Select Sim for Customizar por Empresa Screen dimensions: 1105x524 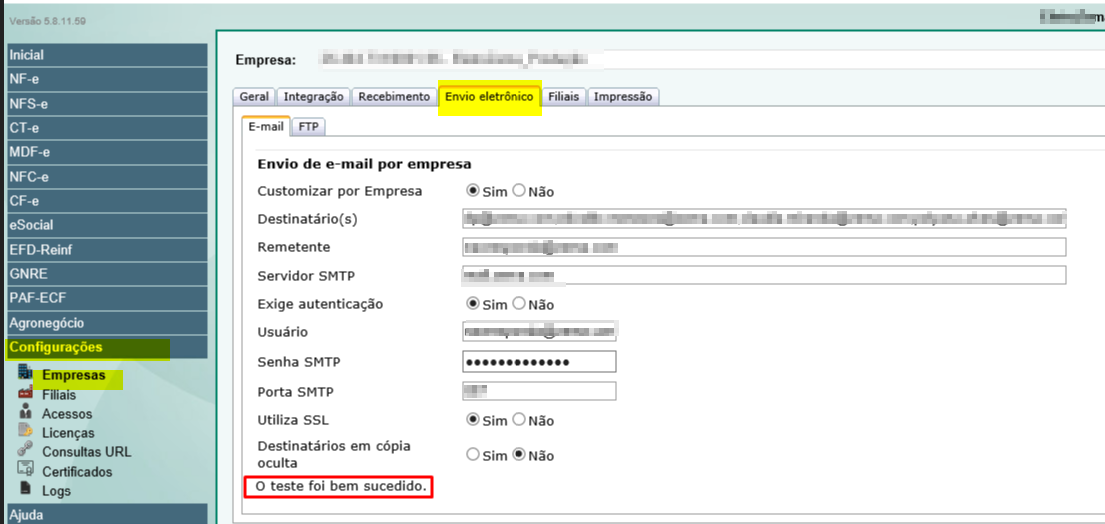pos(474,190)
